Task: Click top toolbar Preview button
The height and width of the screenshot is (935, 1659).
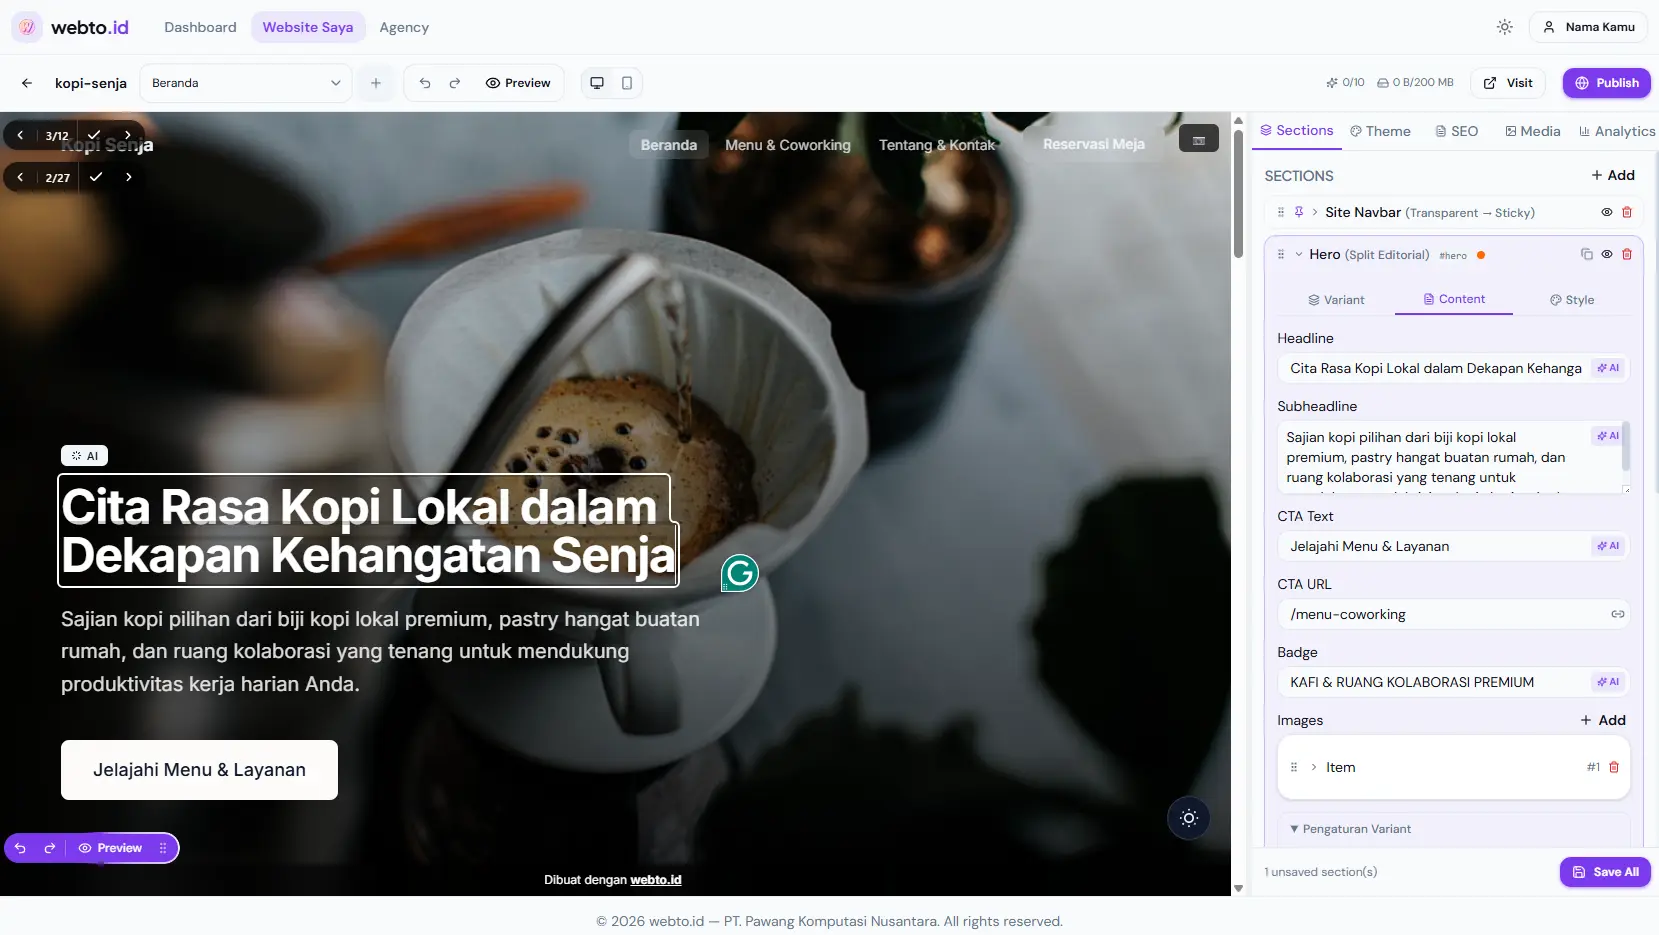Action: (x=518, y=83)
